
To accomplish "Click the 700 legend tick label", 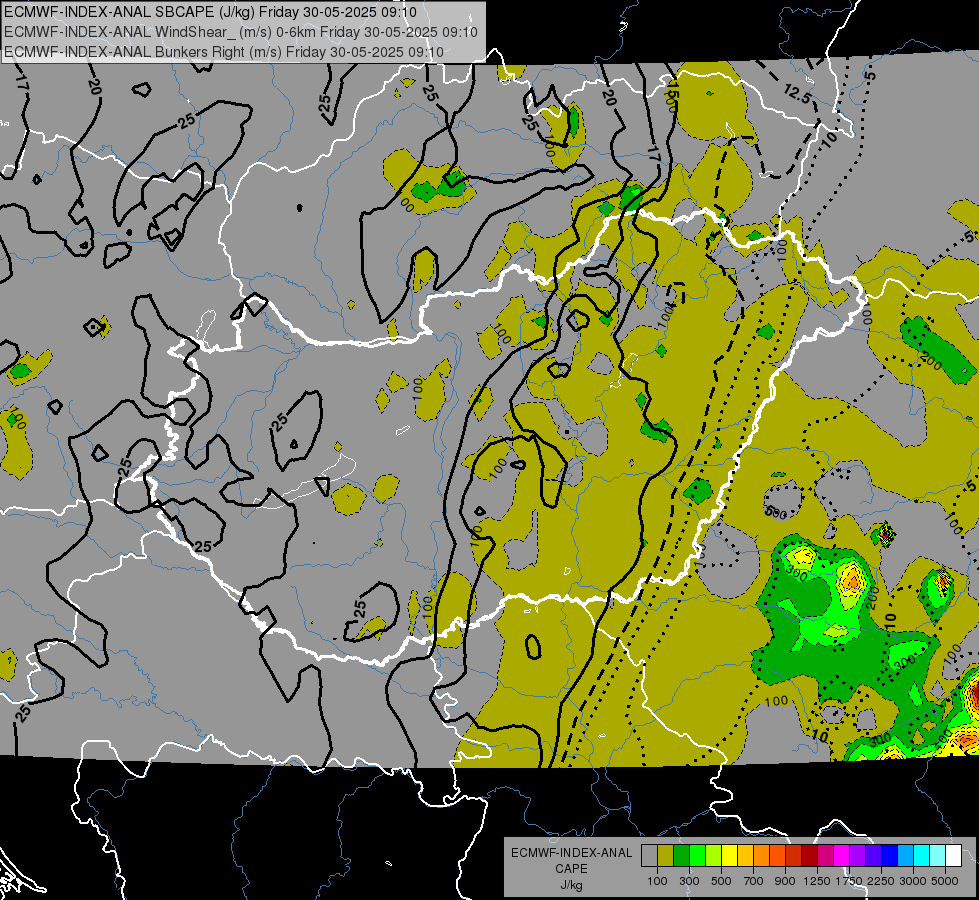I will 754,881.
